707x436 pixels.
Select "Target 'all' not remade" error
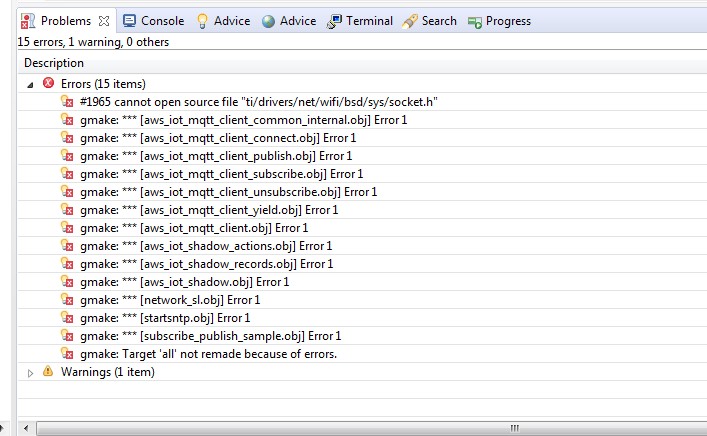[208, 354]
